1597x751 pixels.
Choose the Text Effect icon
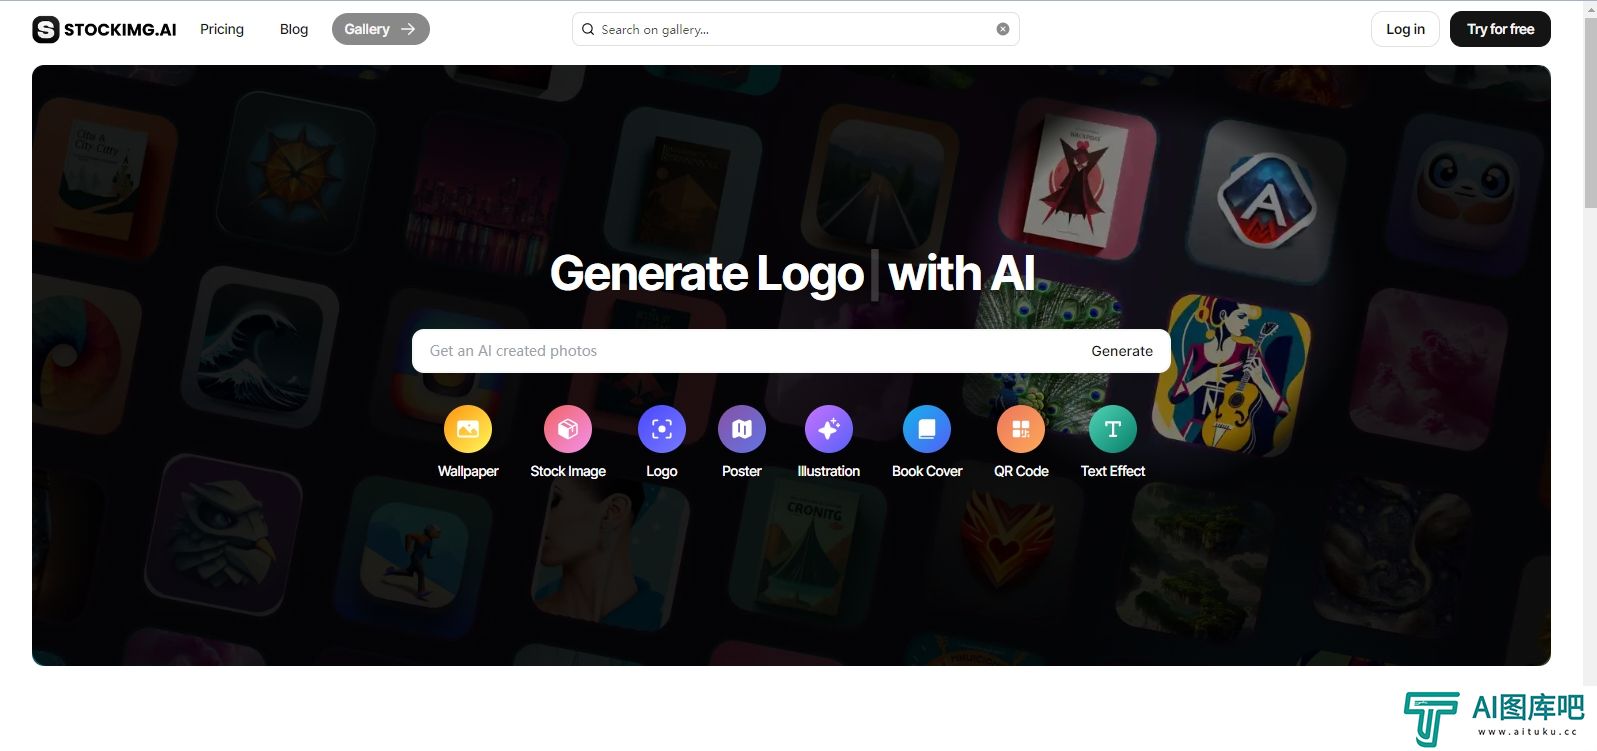[x=1113, y=429]
